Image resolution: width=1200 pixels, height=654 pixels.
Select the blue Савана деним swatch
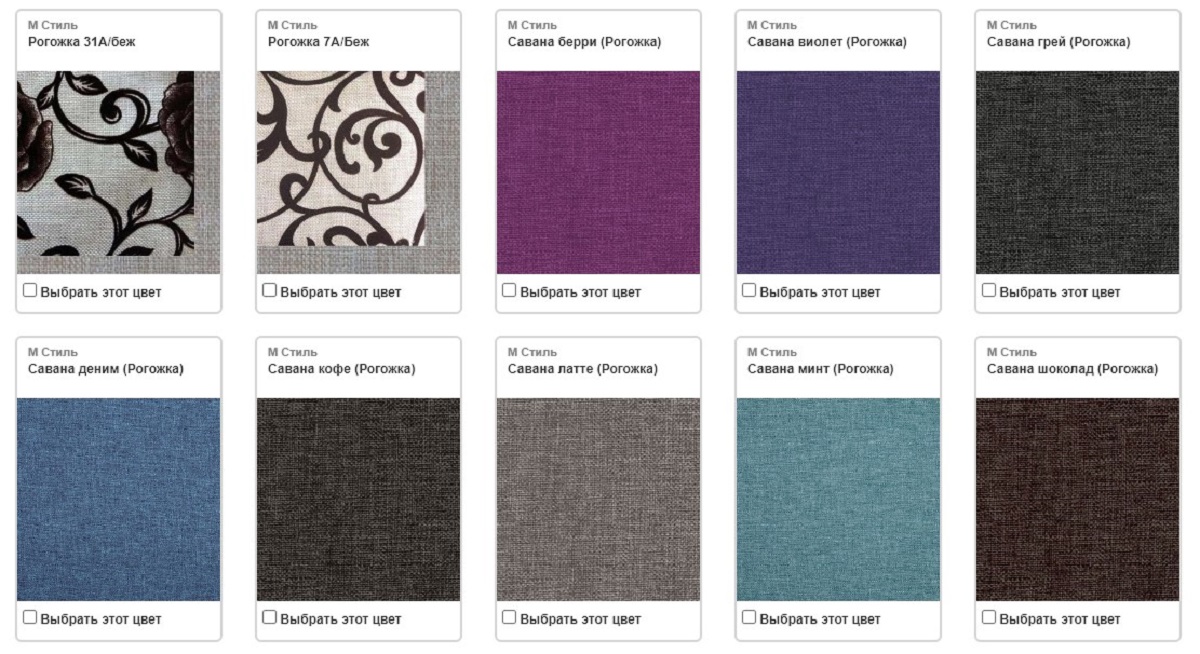click(x=119, y=499)
